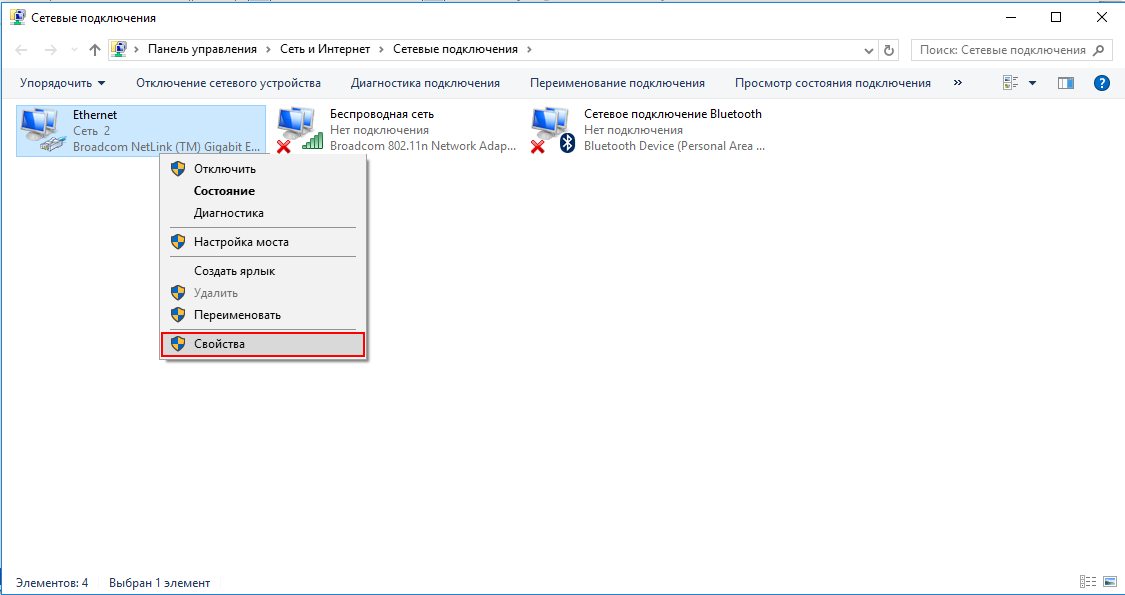Click Переименовать in the context menu
The image size is (1125, 595).
[x=237, y=315]
